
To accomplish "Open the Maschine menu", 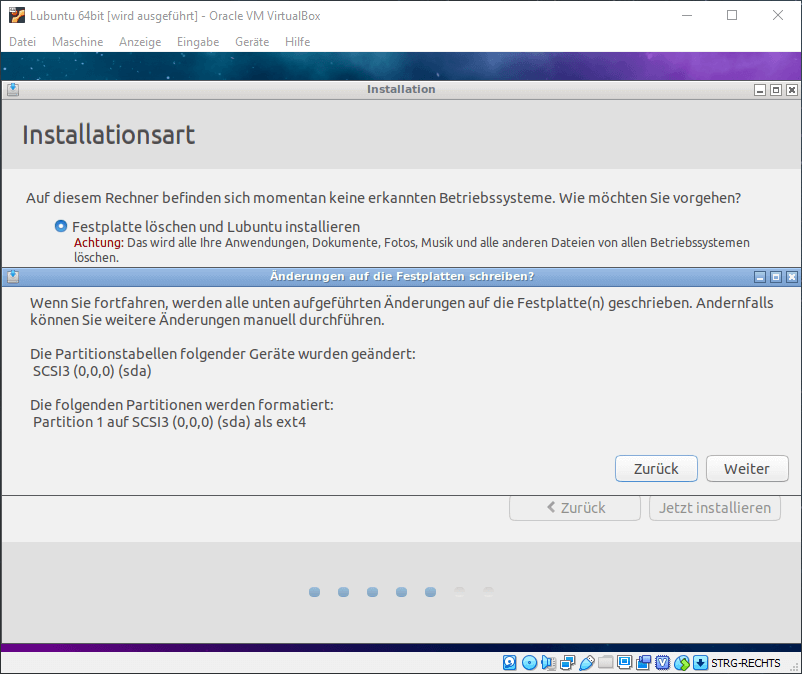I will click(x=78, y=42).
